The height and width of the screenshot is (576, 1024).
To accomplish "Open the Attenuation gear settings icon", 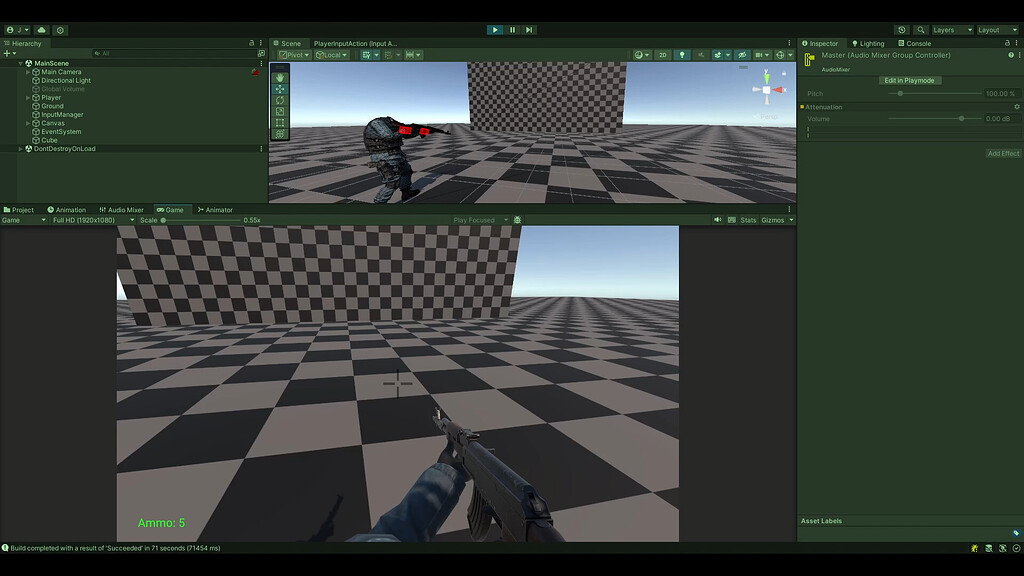I will [1017, 107].
